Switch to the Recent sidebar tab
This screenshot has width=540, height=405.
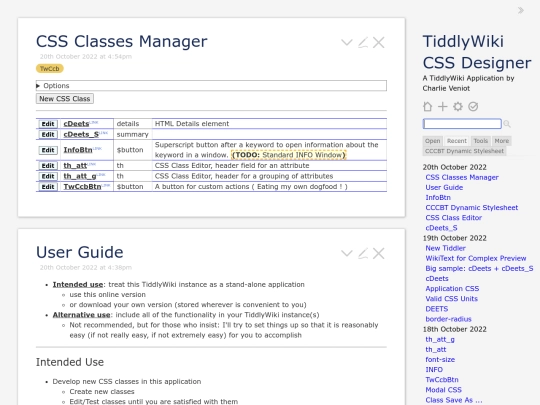point(457,141)
